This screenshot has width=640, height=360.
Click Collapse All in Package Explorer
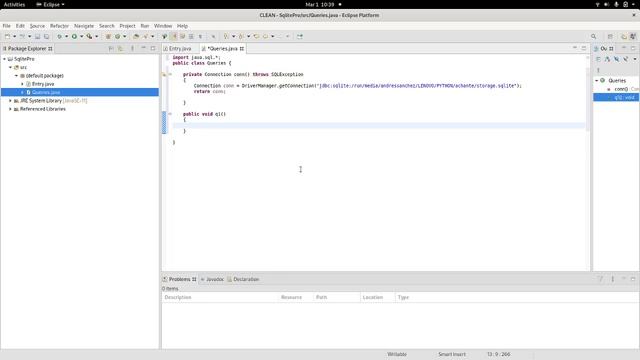click(111, 49)
